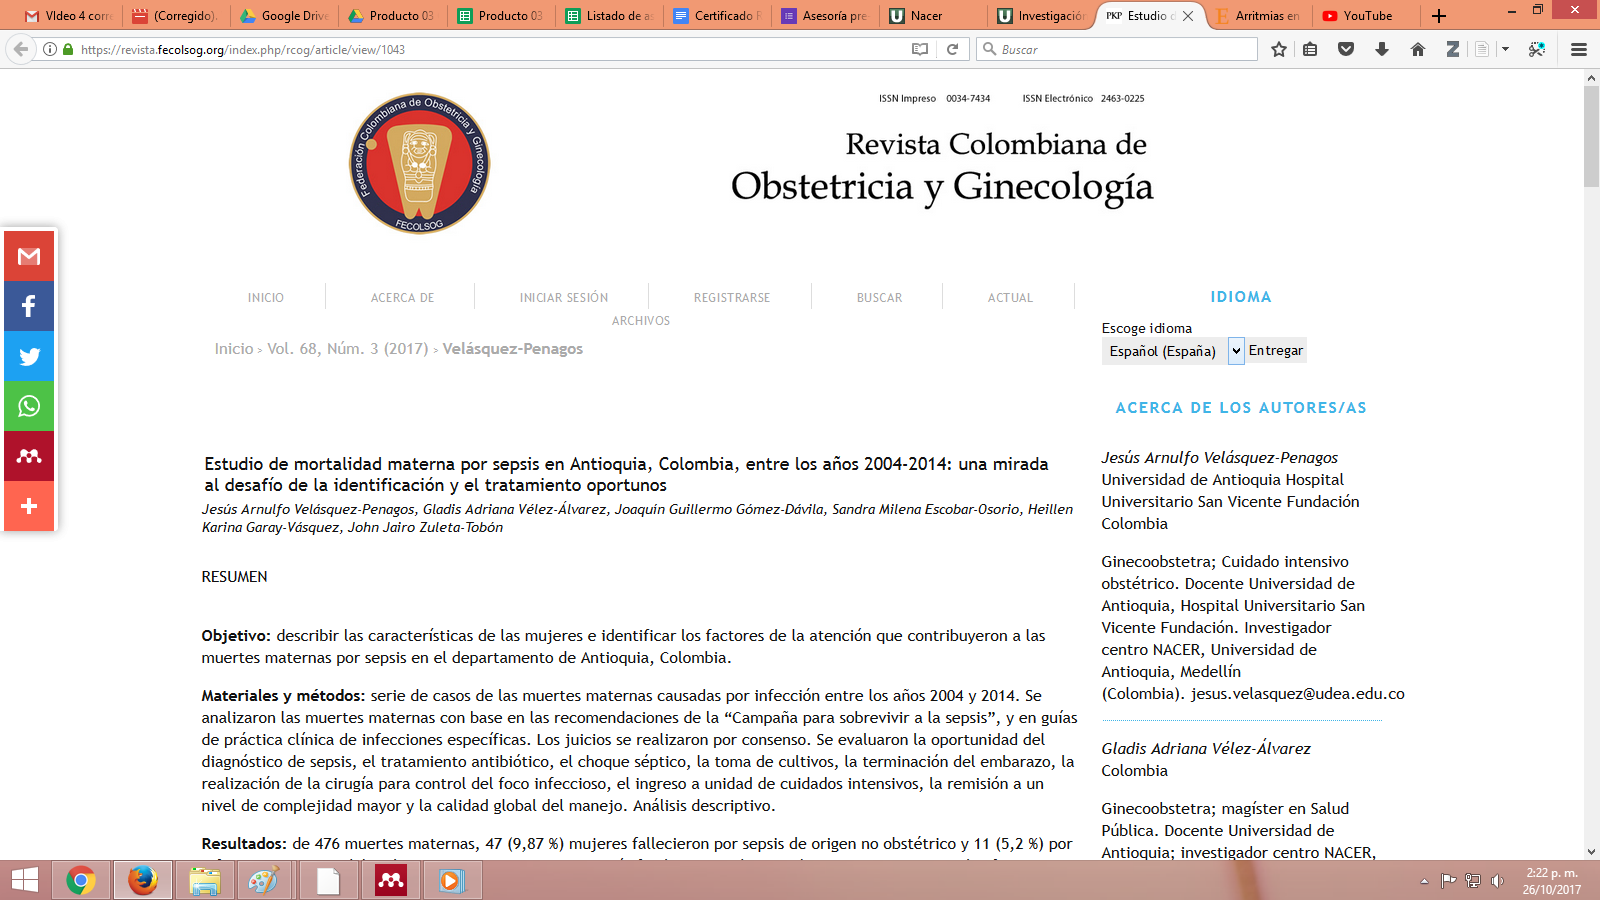
Task: Save page to Pocket
Action: tap(1346, 49)
